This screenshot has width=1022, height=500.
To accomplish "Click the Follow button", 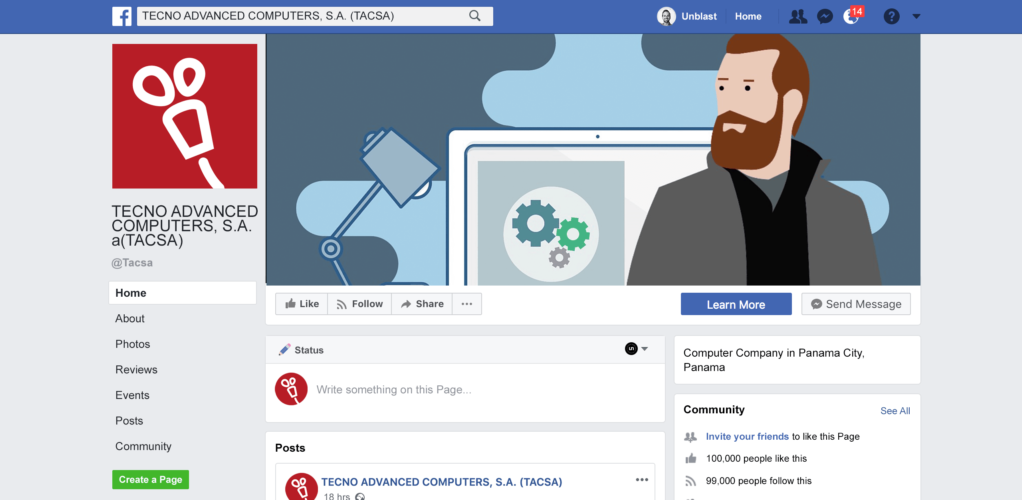I will pos(360,304).
